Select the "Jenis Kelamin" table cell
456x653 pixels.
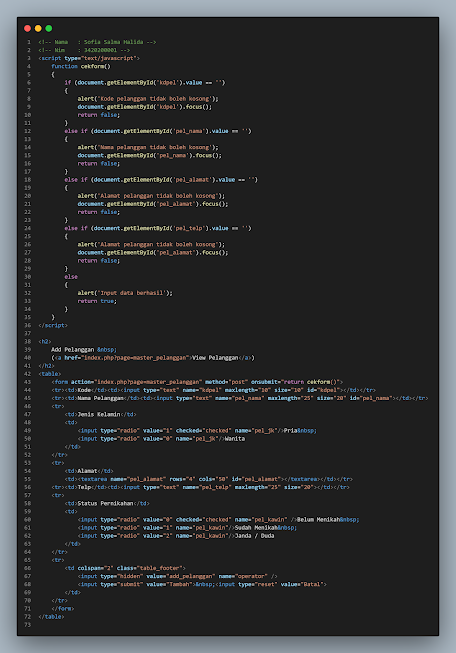(x=100, y=414)
